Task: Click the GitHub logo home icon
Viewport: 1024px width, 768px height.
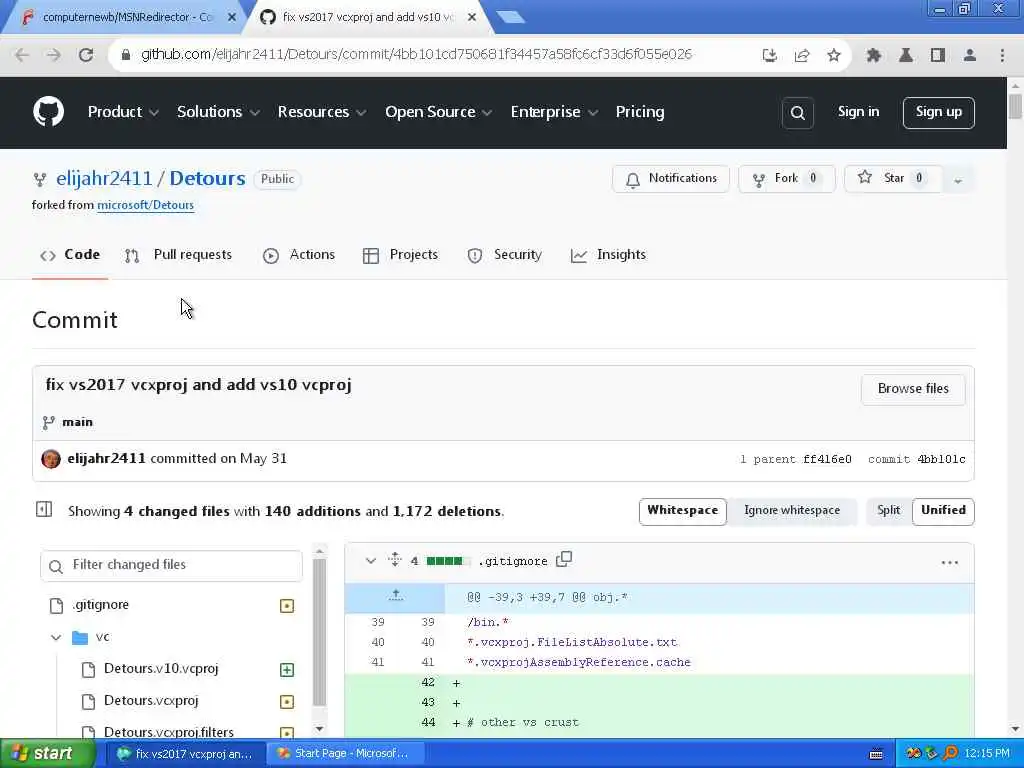Action: click(48, 112)
